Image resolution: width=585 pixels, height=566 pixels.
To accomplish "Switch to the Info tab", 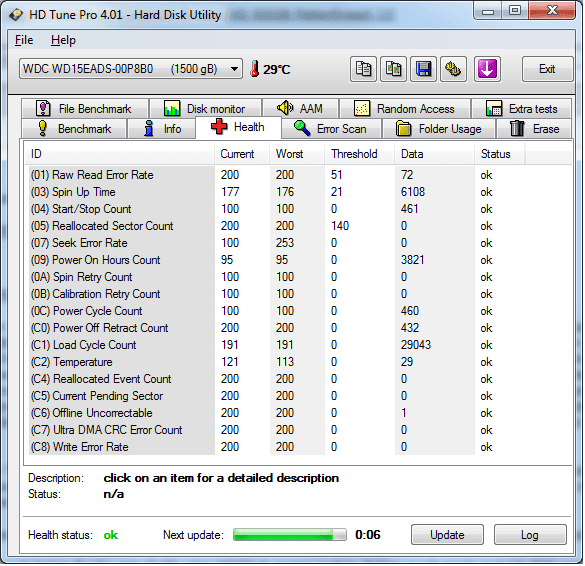I will pos(161,129).
